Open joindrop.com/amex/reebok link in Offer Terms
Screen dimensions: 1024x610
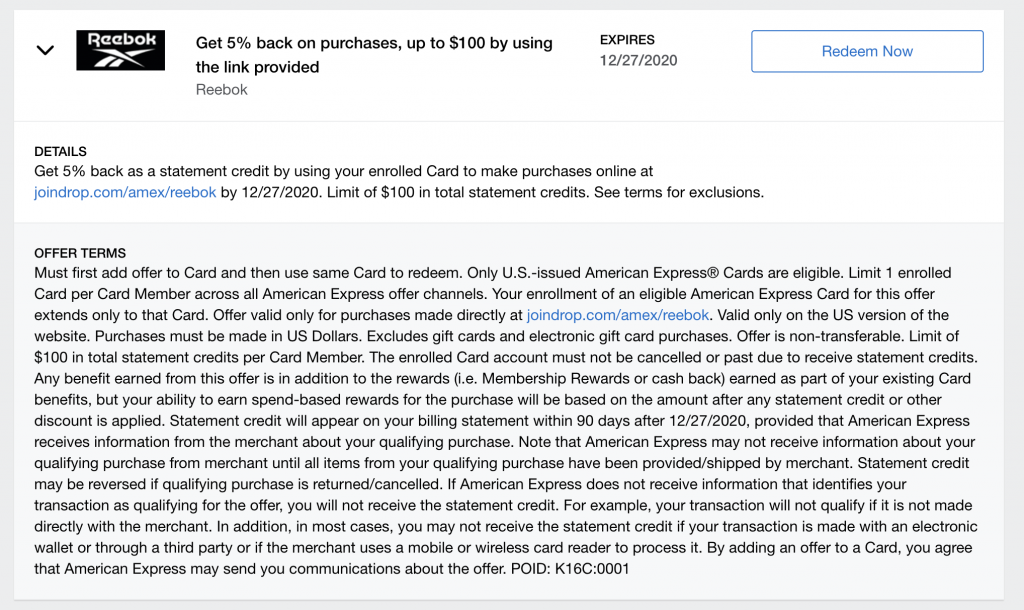point(618,315)
